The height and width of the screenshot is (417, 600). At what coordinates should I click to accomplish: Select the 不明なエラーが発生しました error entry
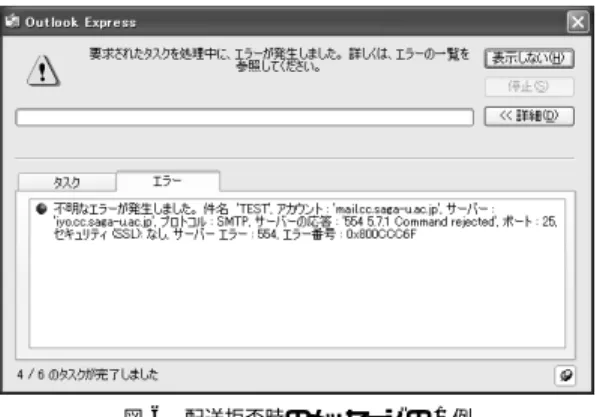coord(296,222)
